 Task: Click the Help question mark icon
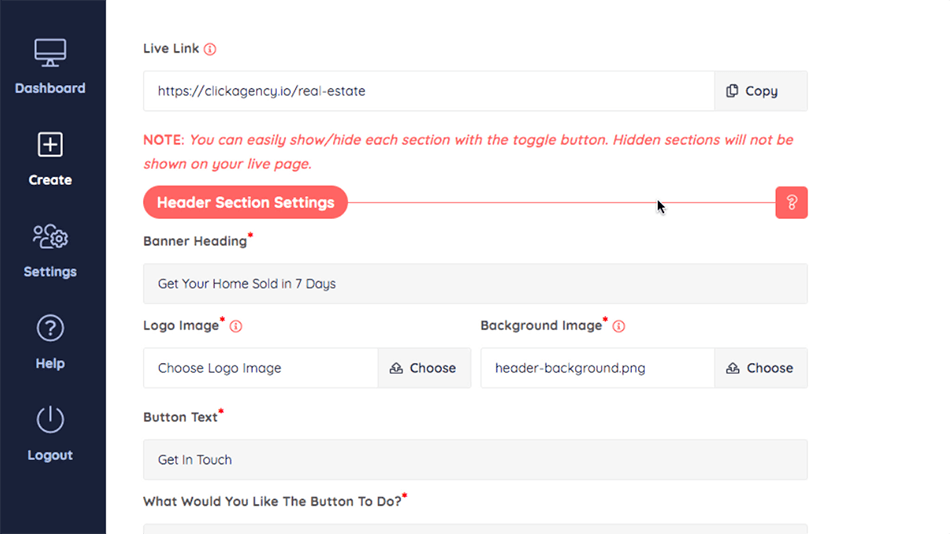(x=50, y=328)
